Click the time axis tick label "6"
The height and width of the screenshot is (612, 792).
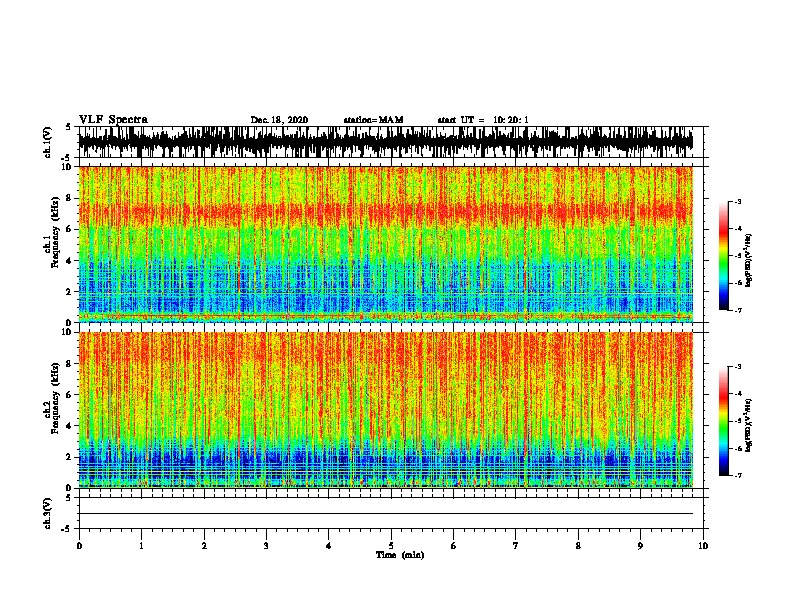[x=454, y=546]
